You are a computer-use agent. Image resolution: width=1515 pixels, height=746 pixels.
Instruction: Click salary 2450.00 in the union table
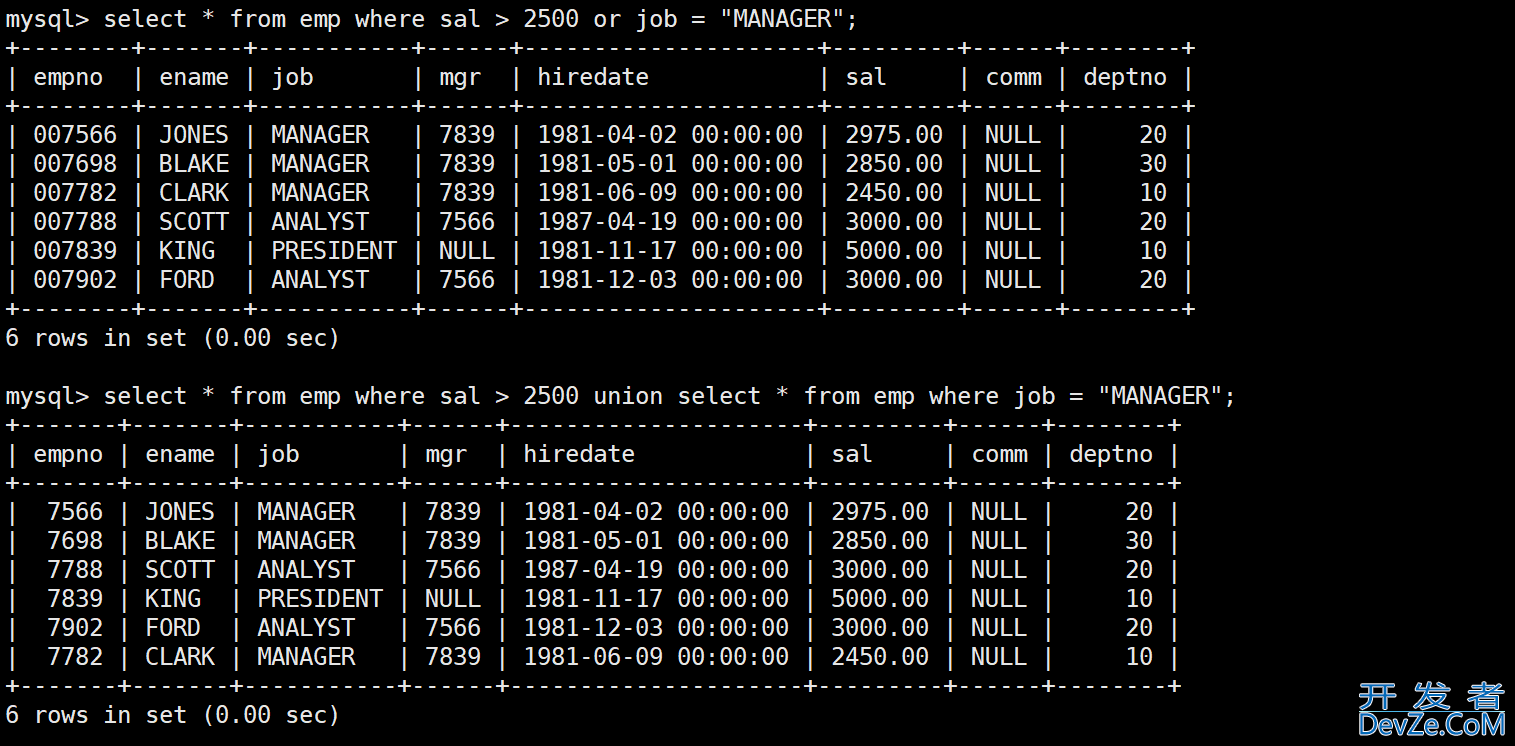coord(880,657)
